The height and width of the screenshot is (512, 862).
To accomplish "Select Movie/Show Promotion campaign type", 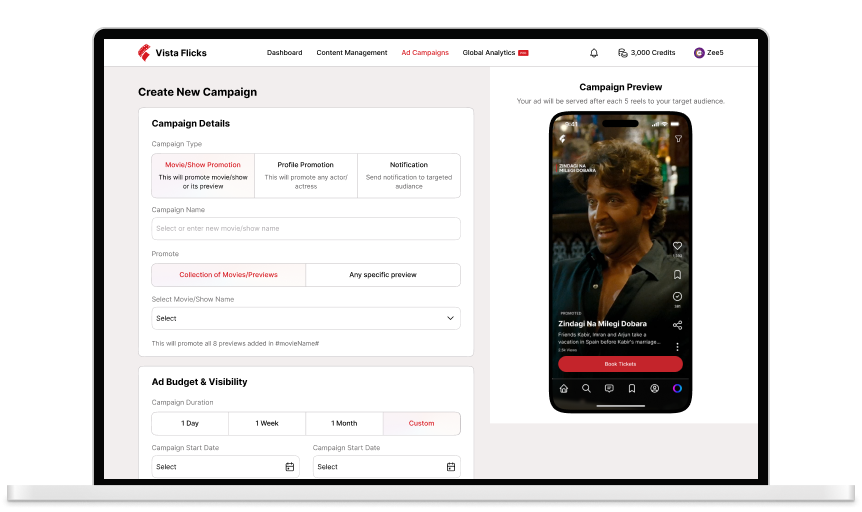I will [203, 175].
